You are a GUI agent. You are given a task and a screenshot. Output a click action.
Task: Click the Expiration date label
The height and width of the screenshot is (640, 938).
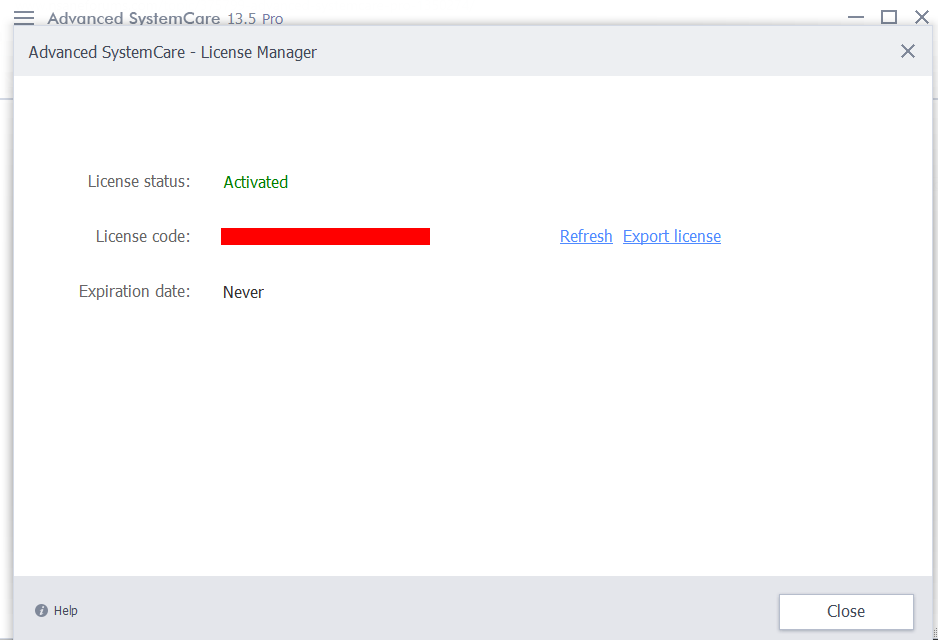pos(135,291)
